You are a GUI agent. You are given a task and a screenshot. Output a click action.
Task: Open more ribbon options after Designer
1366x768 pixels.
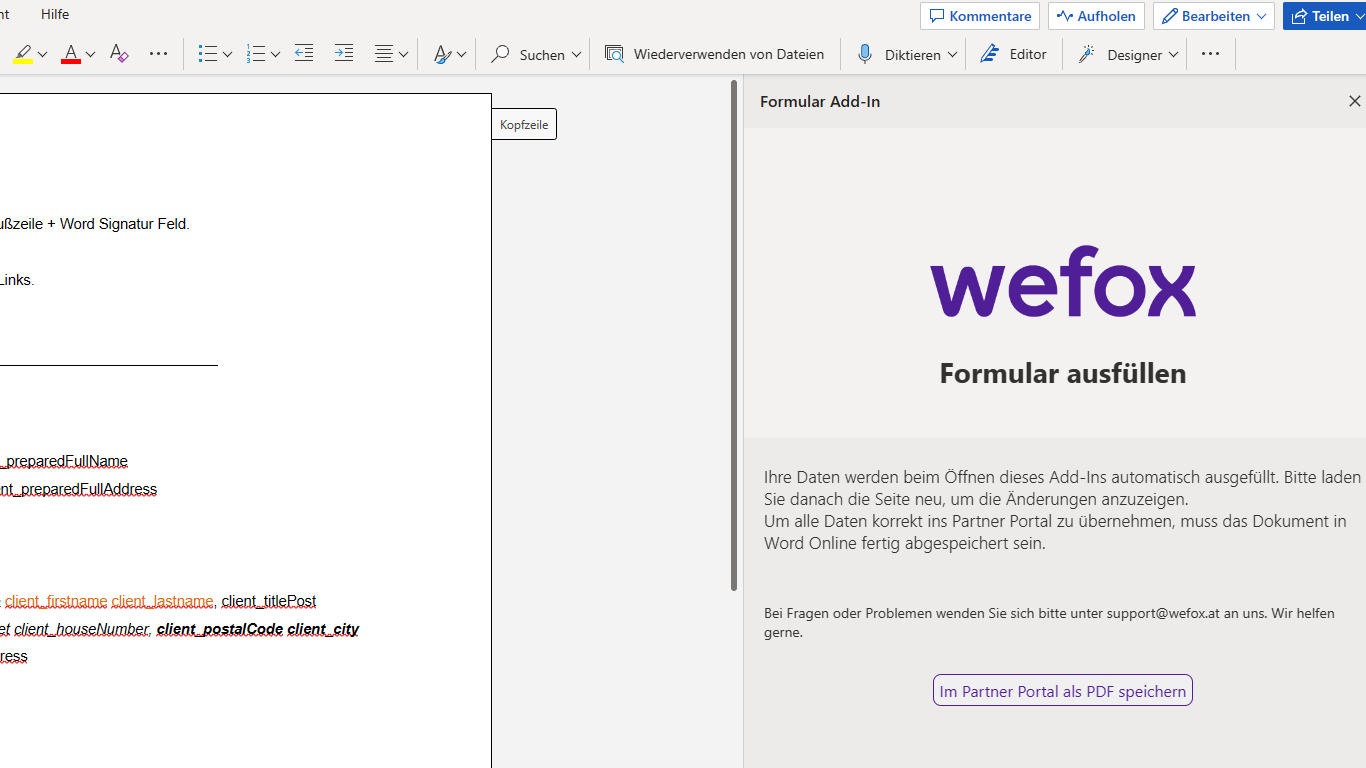[1210, 54]
